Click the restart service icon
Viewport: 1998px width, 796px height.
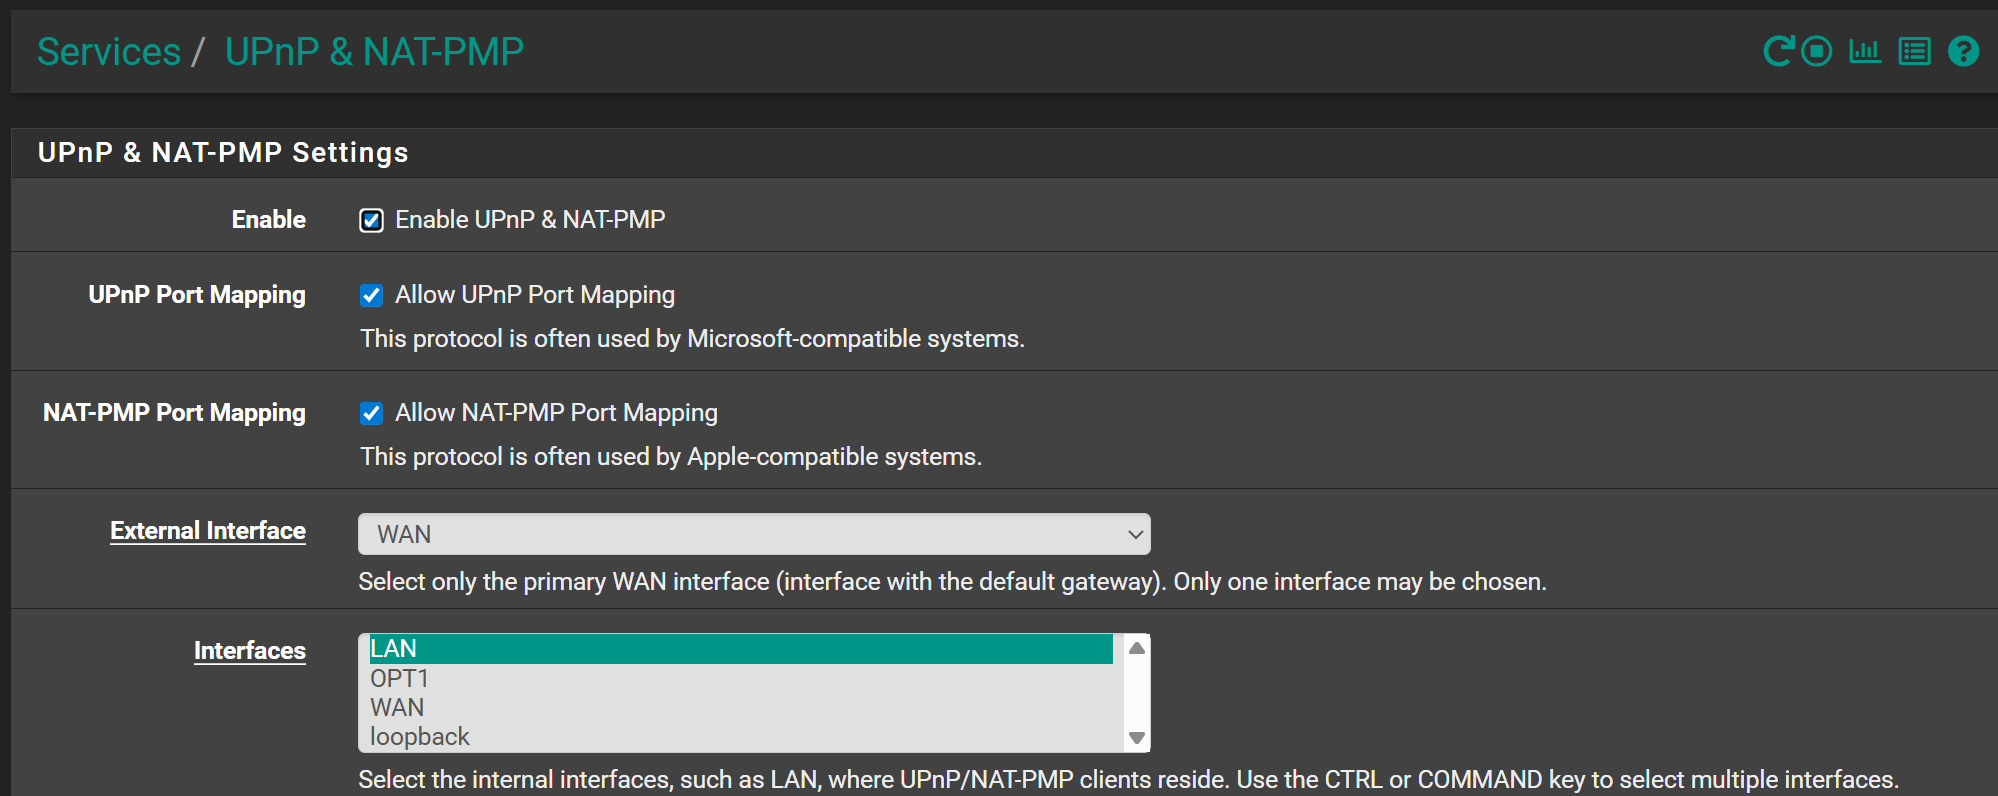point(1778,51)
